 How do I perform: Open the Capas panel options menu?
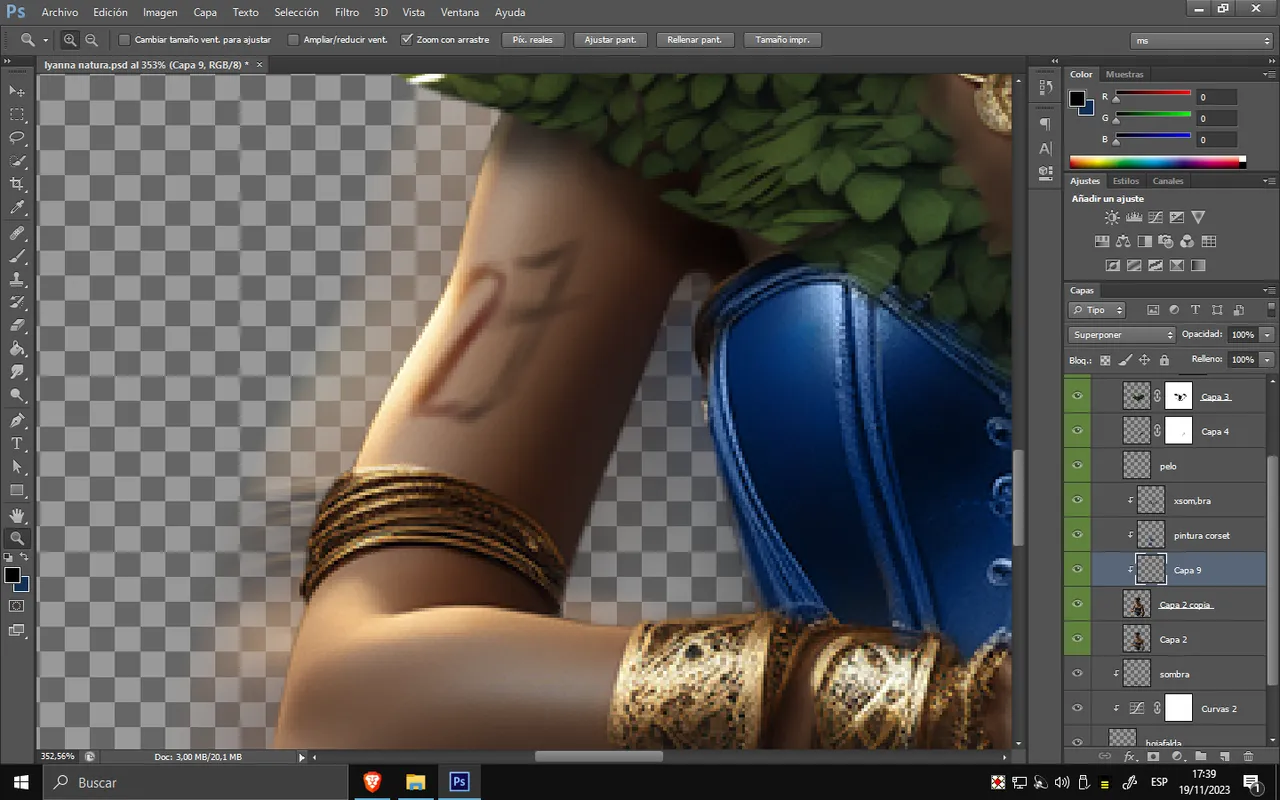tap(1269, 290)
